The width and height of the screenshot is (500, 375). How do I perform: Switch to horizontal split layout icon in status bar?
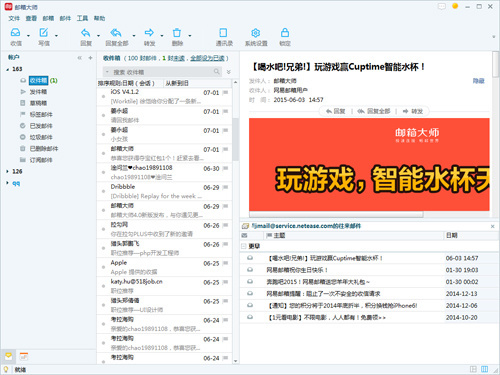tap(473, 369)
